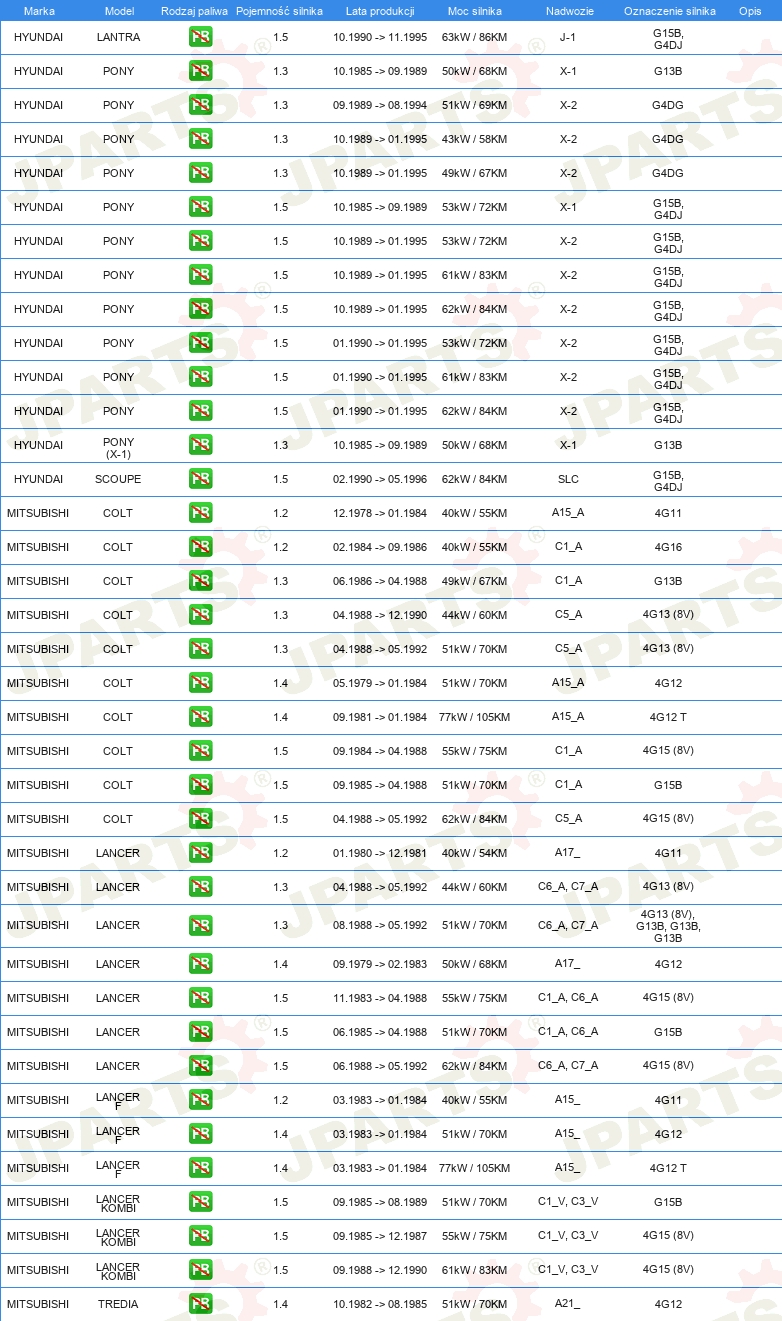Click the 63kW / 86KM power value
Viewport: 782px width, 1321px height.
coord(474,37)
